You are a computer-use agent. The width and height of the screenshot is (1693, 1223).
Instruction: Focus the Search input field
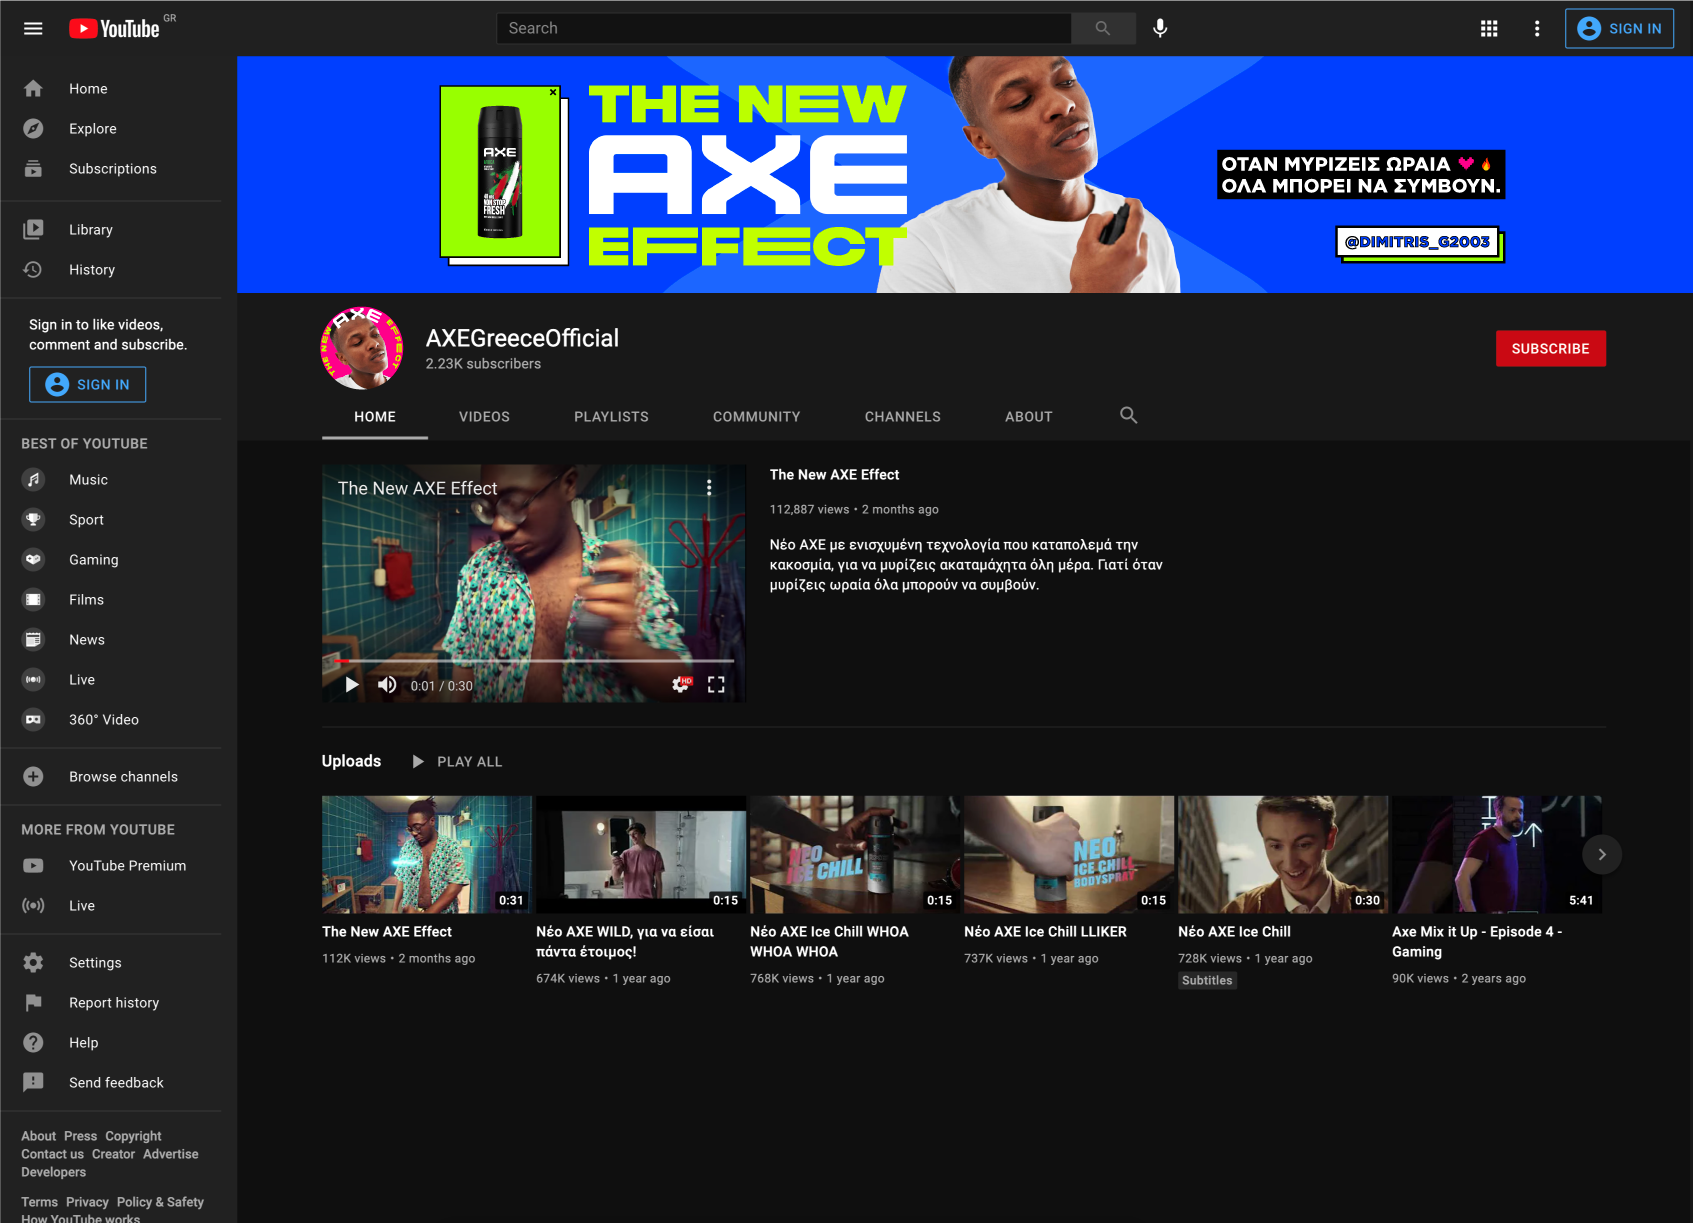(x=784, y=28)
